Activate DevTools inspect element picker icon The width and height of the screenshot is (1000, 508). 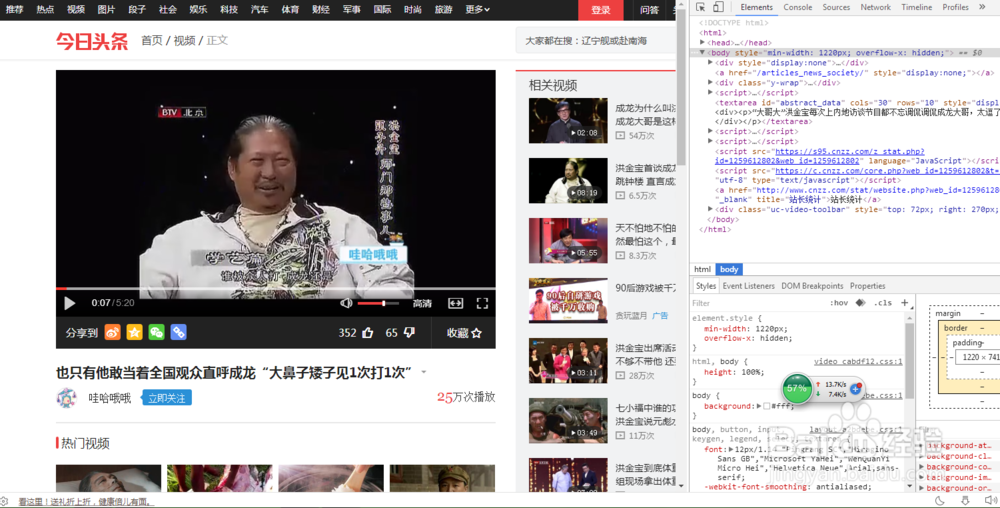700,7
